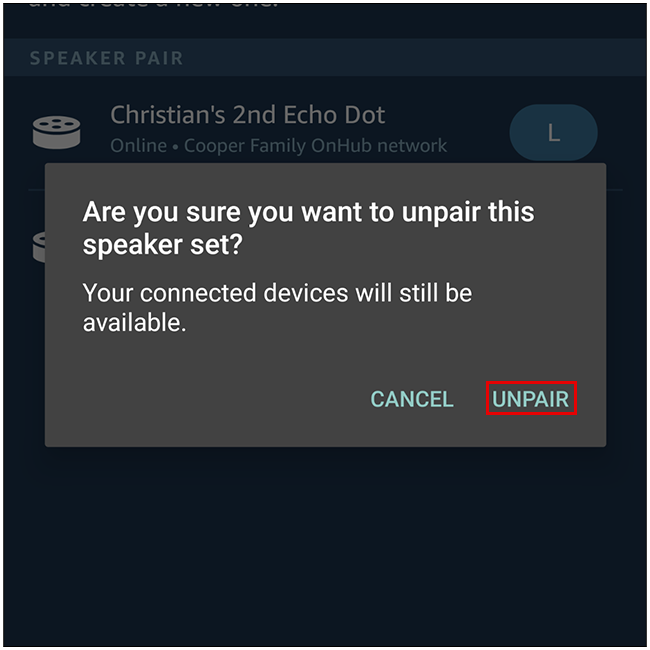The image size is (650, 650).
Task: Tap the 'available.' message line
Action: pyautogui.click(x=134, y=323)
